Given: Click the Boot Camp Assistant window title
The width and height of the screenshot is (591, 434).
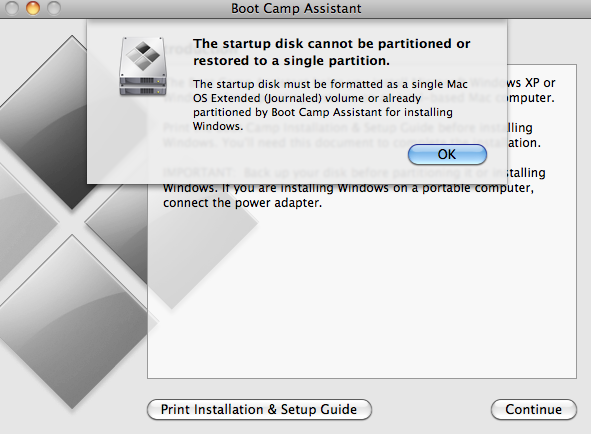Looking at the screenshot, I should [x=296, y=8].
